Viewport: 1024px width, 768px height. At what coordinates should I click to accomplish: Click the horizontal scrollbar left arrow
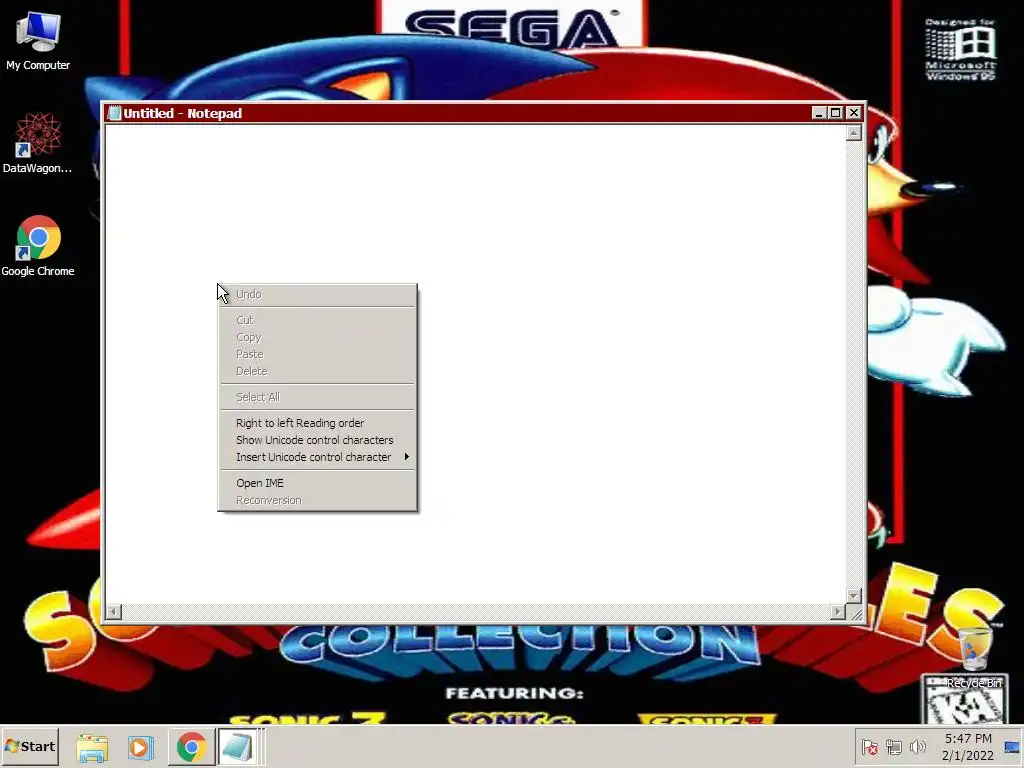pos(114,612)
